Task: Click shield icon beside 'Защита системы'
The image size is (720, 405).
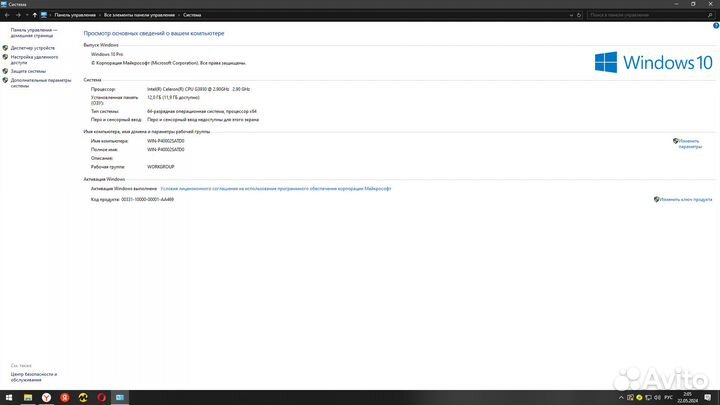Action: 5,71
